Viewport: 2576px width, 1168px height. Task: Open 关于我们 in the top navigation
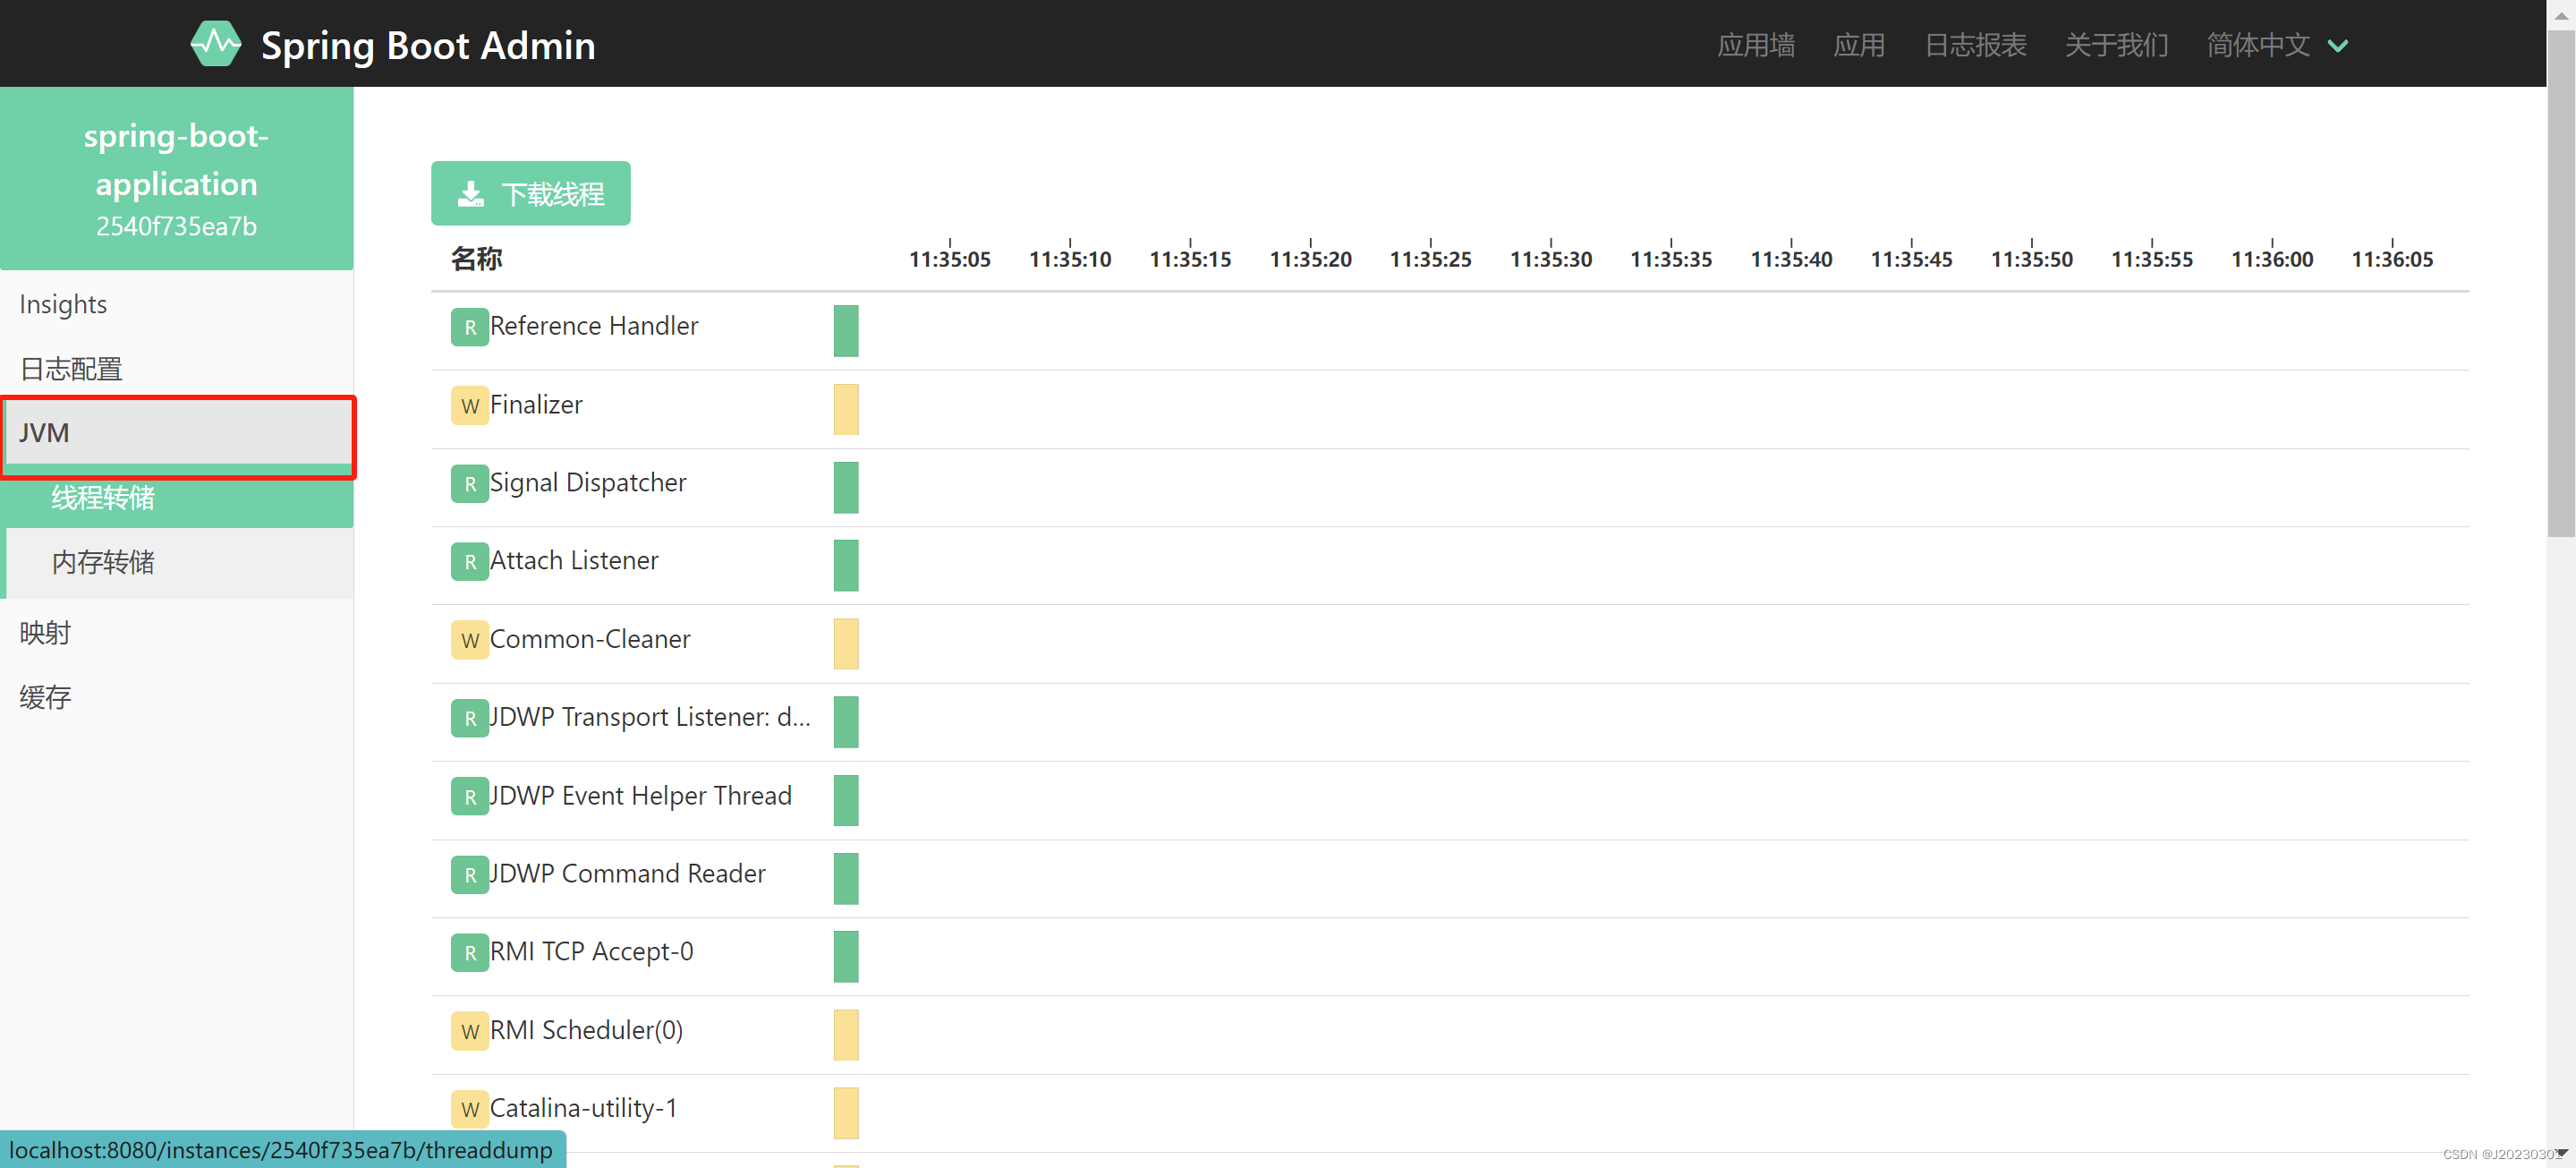click(2116, 45)
